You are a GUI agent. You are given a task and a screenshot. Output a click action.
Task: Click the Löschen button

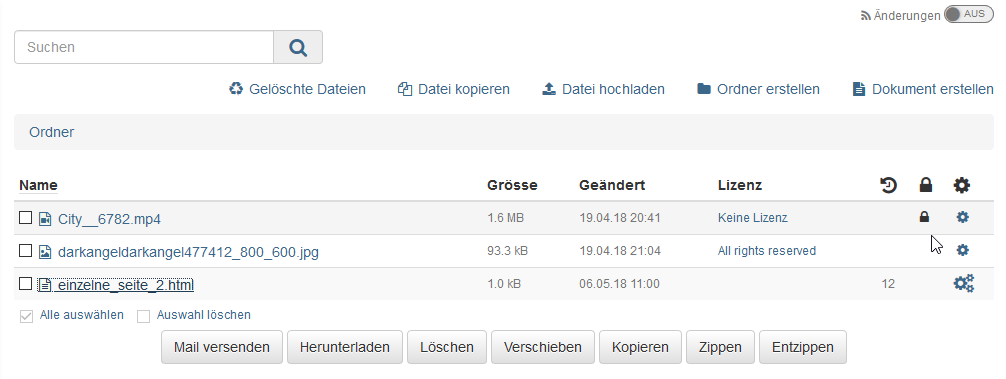[447, 347]
